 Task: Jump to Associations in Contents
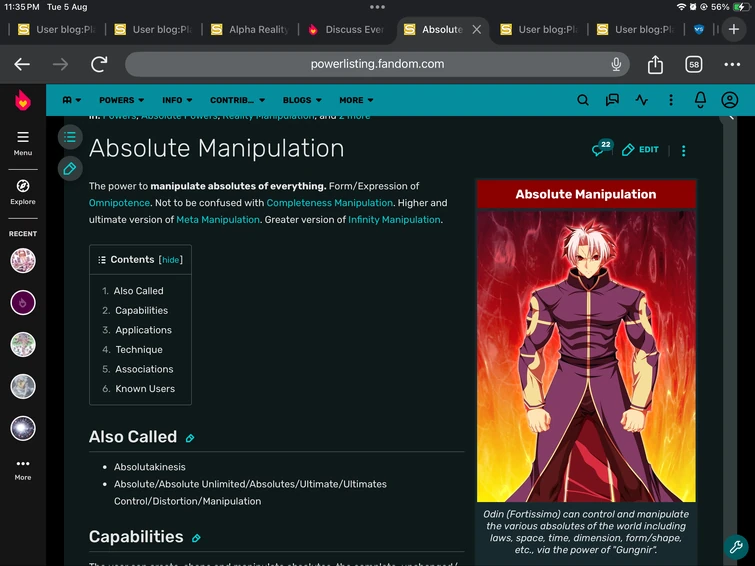(x=144, y=369)
